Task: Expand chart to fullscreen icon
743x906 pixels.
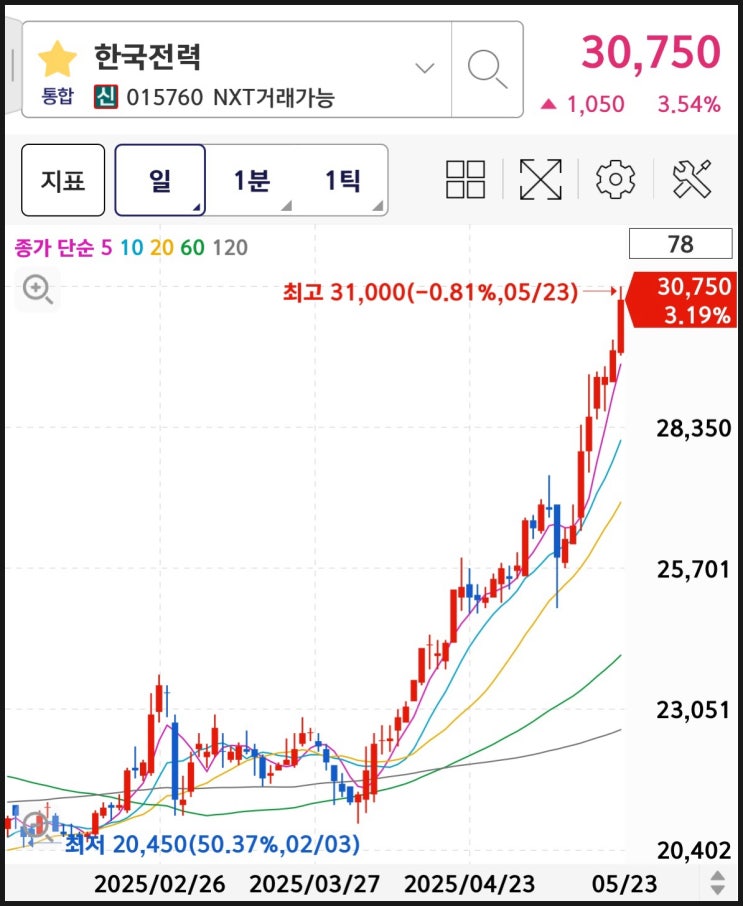Action: 540,179
